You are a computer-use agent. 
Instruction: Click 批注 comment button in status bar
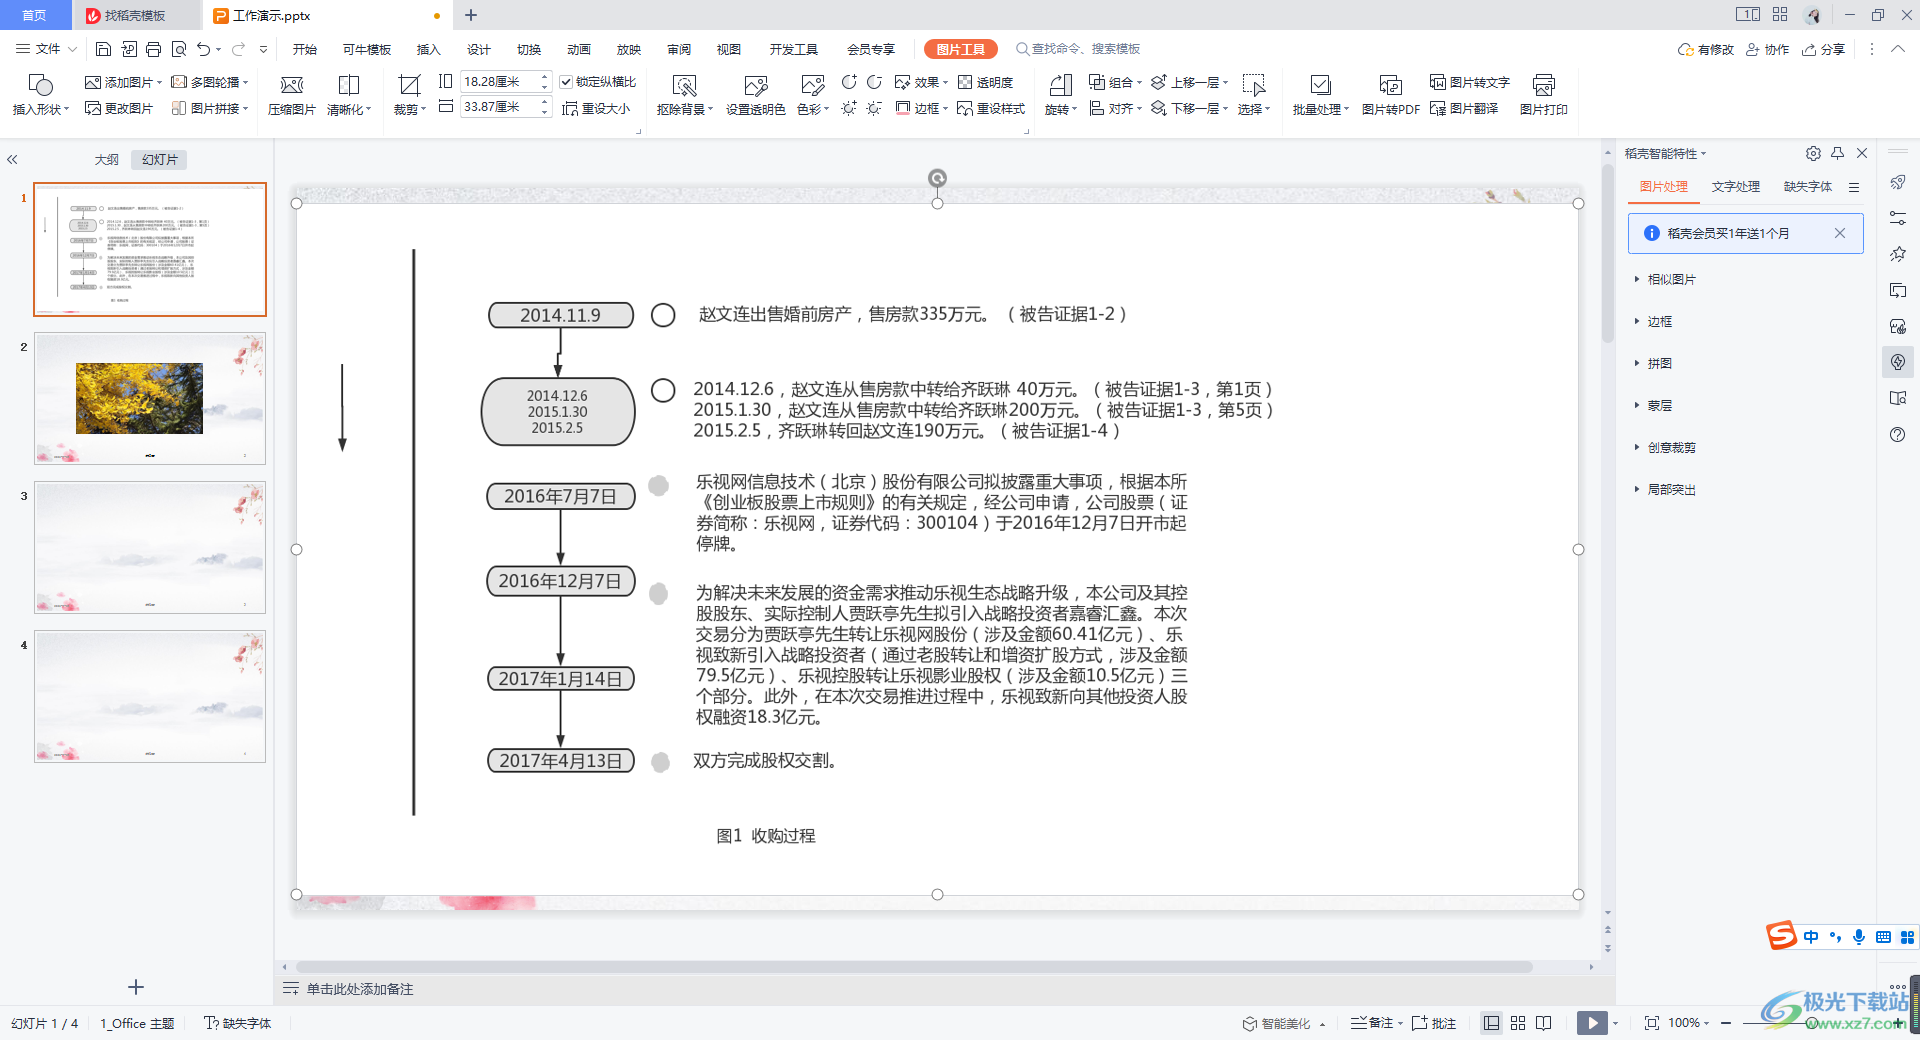pos(1434,1022)
